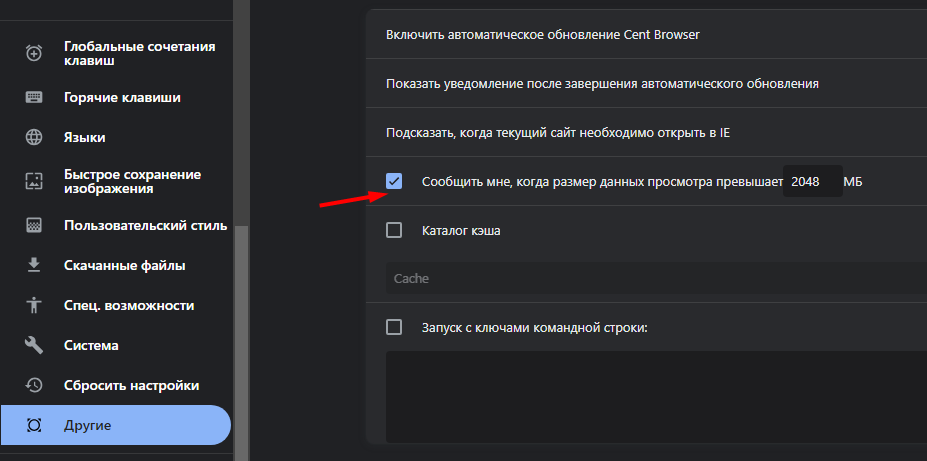
Task: Click Сообщить мне, когда размер данных label
Action: (x=602, y=181)
